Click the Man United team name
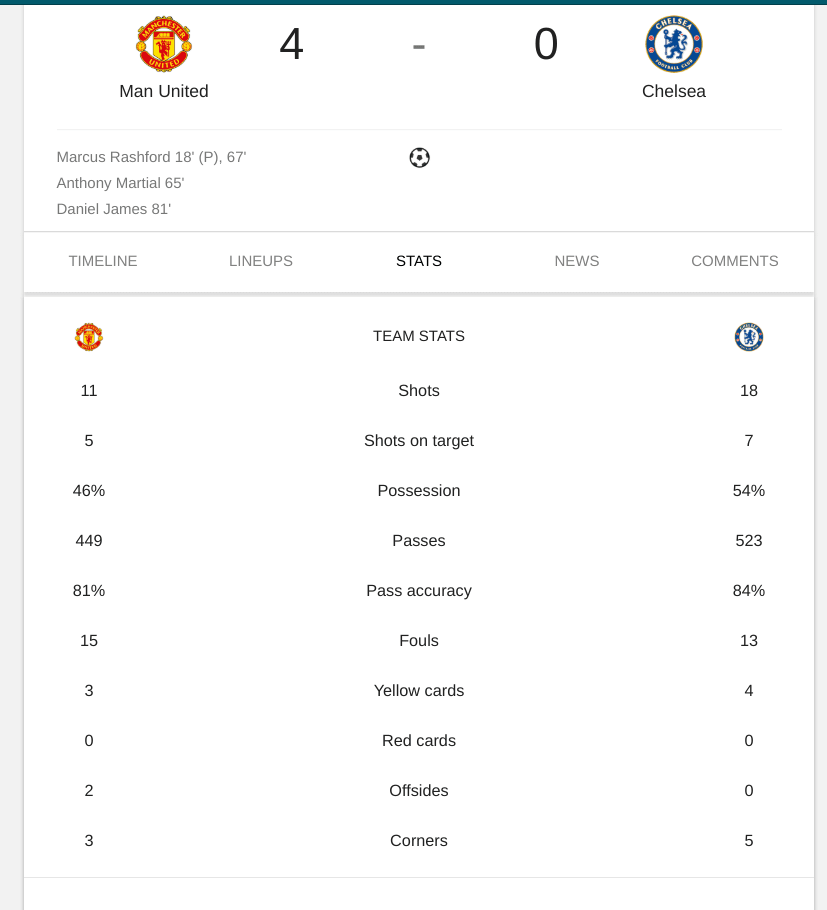Screen dimensions: 827x910 coord(164,91)
